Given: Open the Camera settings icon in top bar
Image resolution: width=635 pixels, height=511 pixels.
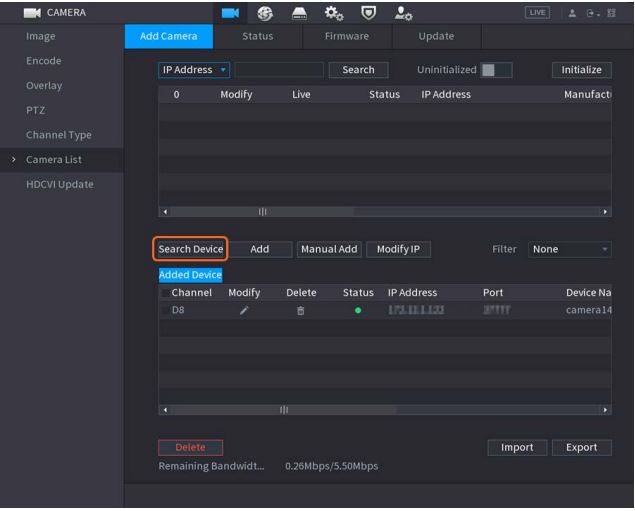Looking at the screenshot, I should point(230,13).
